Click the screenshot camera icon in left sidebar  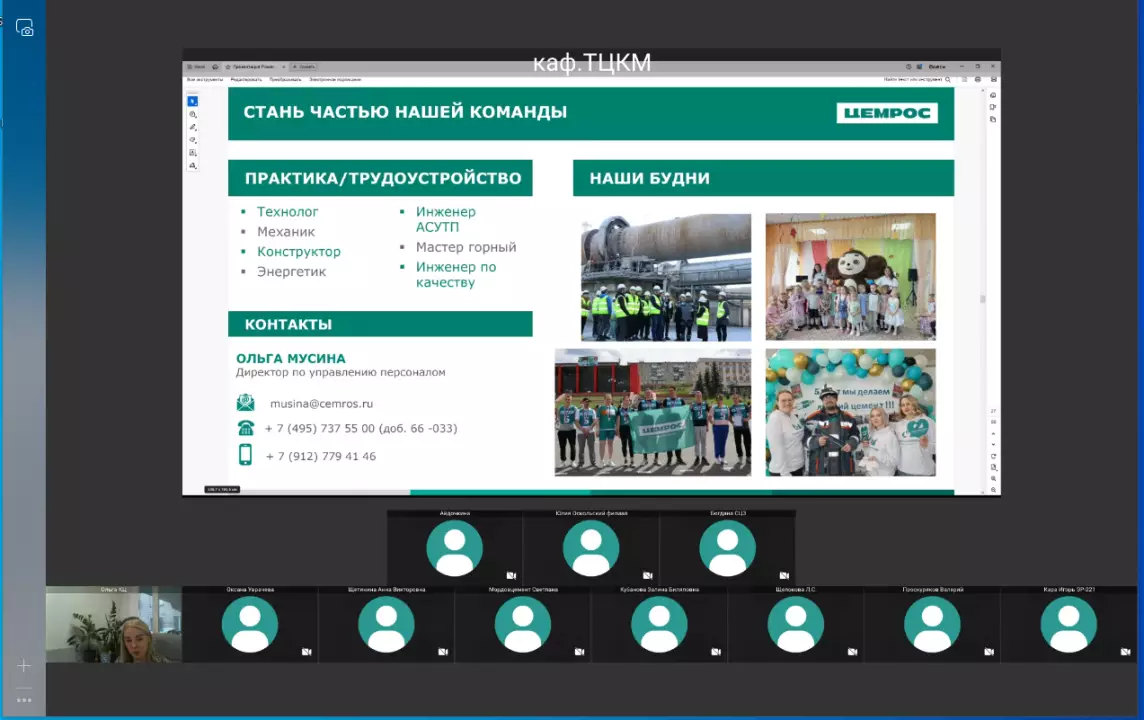[x=25, y=28]
